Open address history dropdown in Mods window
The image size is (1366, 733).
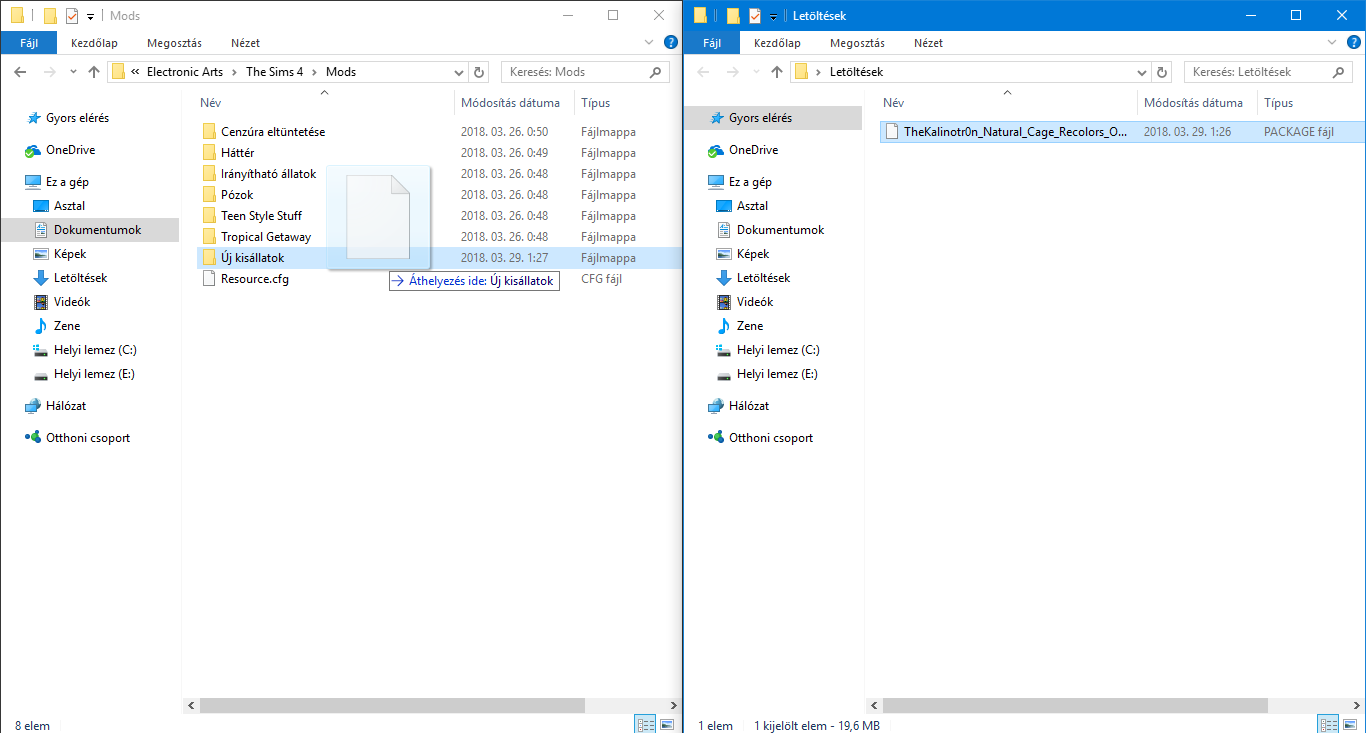coord(459,72)
